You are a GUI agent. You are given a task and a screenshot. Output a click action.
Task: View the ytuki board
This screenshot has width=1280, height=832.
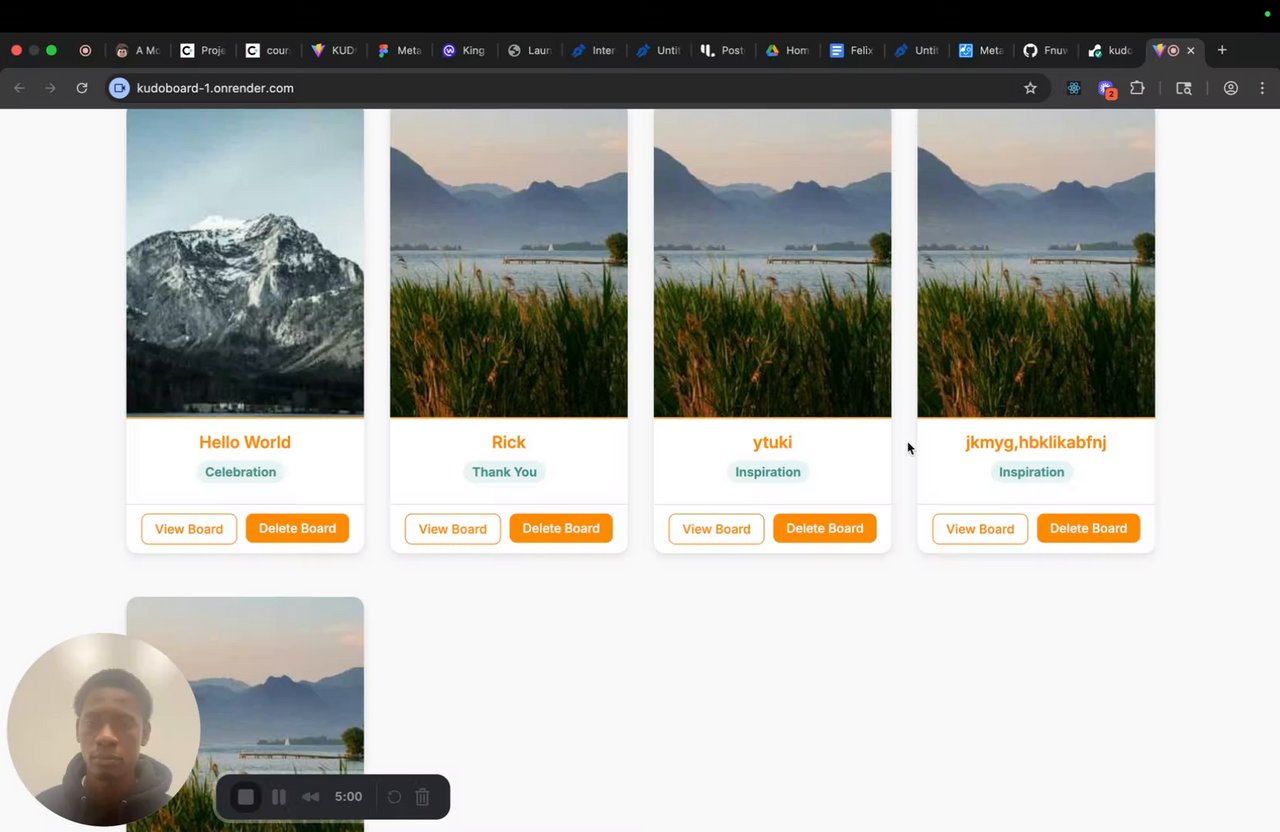click(716, 529)
